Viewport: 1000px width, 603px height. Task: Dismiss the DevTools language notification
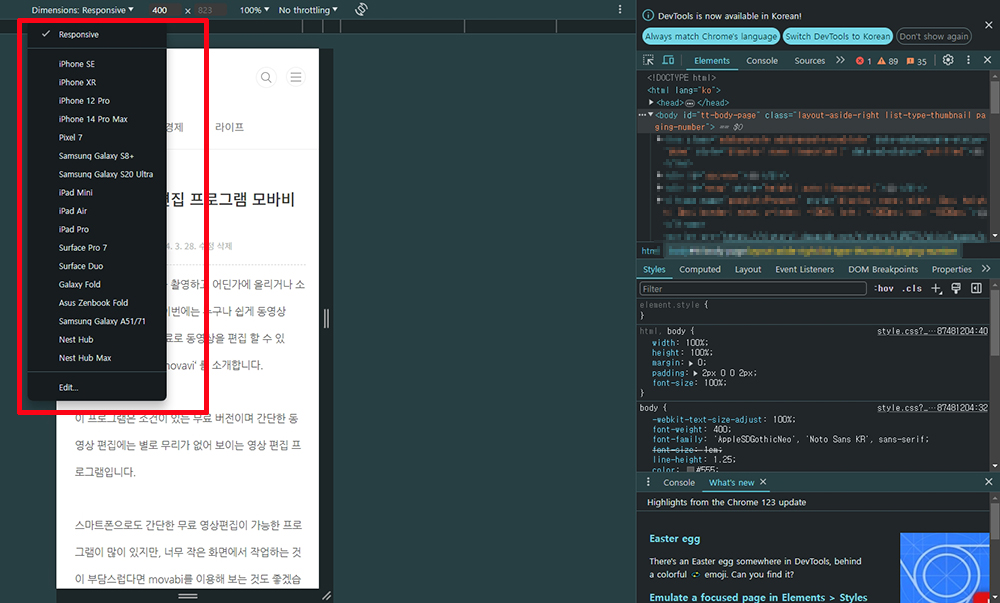(989, 25)
